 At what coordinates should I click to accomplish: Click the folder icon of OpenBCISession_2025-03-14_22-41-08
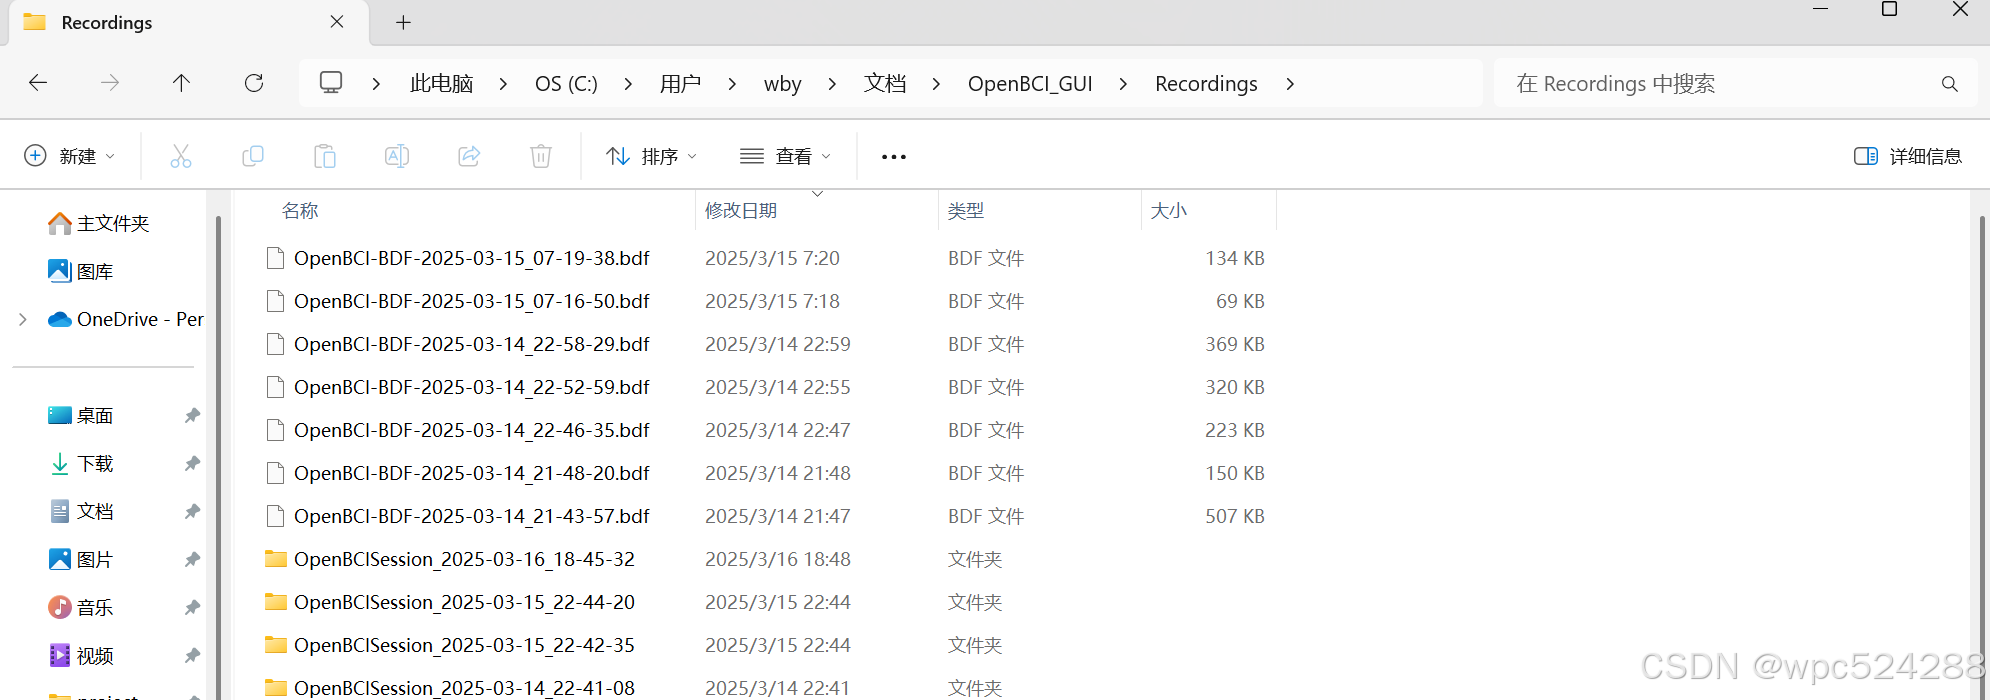(x=275, y=687)
